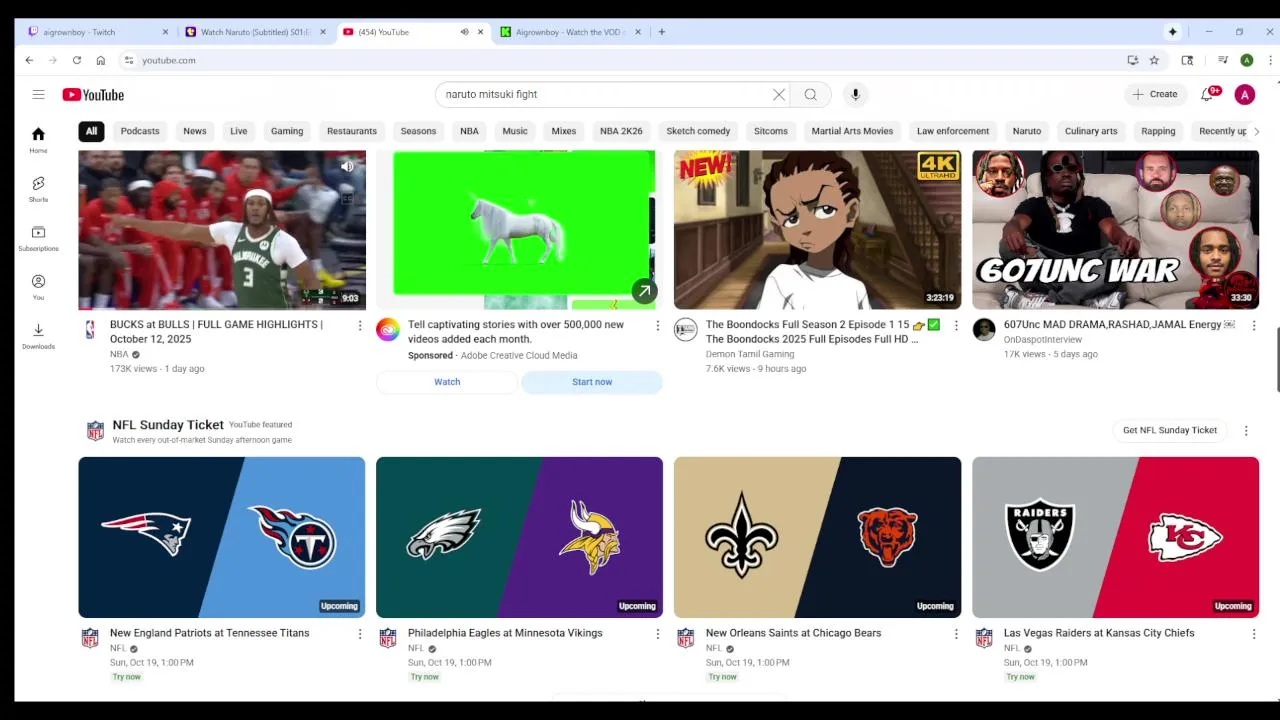Open Subscriptions in the left sidebar
1280x720 pixels.
coord(38,238)
